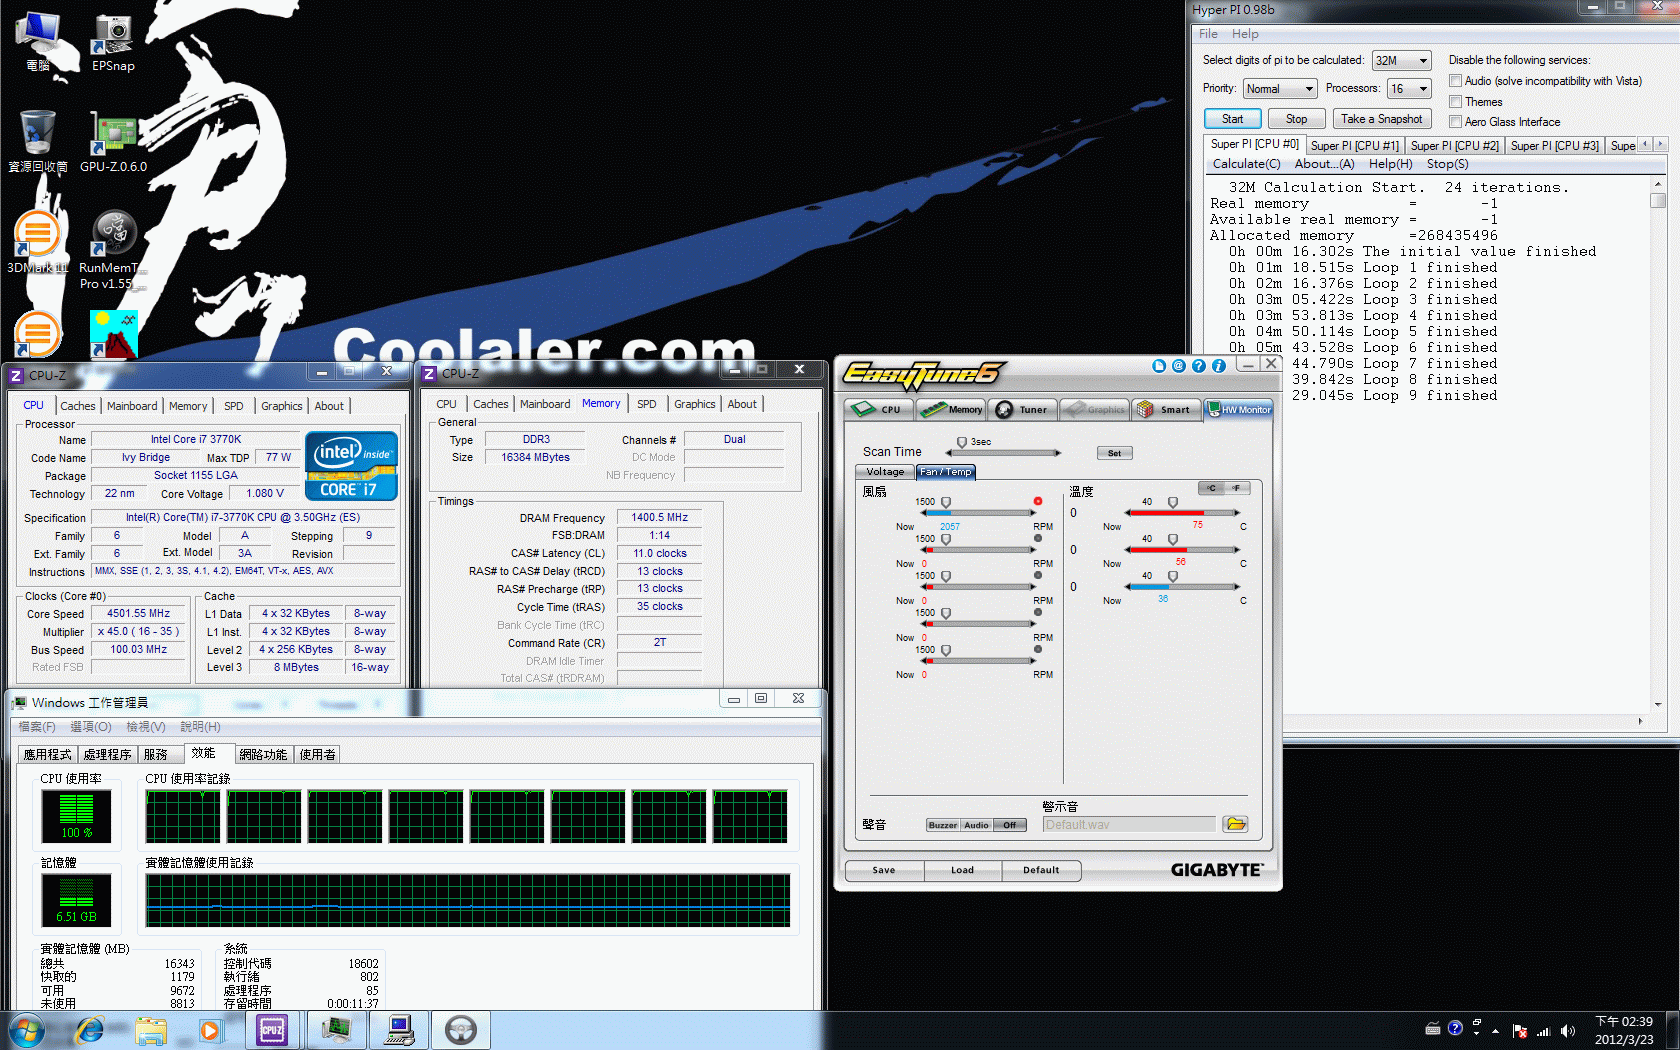Open Mainboard tab in left CPU-Z window
Image resolution: width=1680 pixels, height=1050 pixels.
[132, 406]
